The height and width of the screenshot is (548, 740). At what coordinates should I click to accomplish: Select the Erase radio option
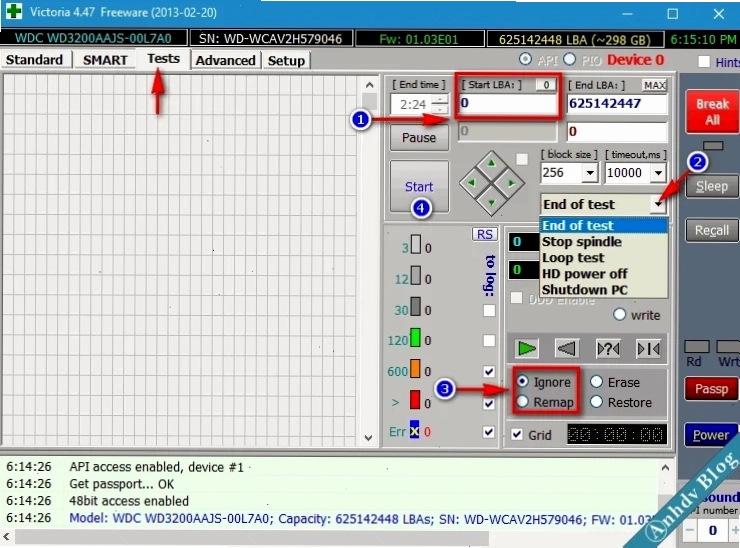click(x=597, y=381)
